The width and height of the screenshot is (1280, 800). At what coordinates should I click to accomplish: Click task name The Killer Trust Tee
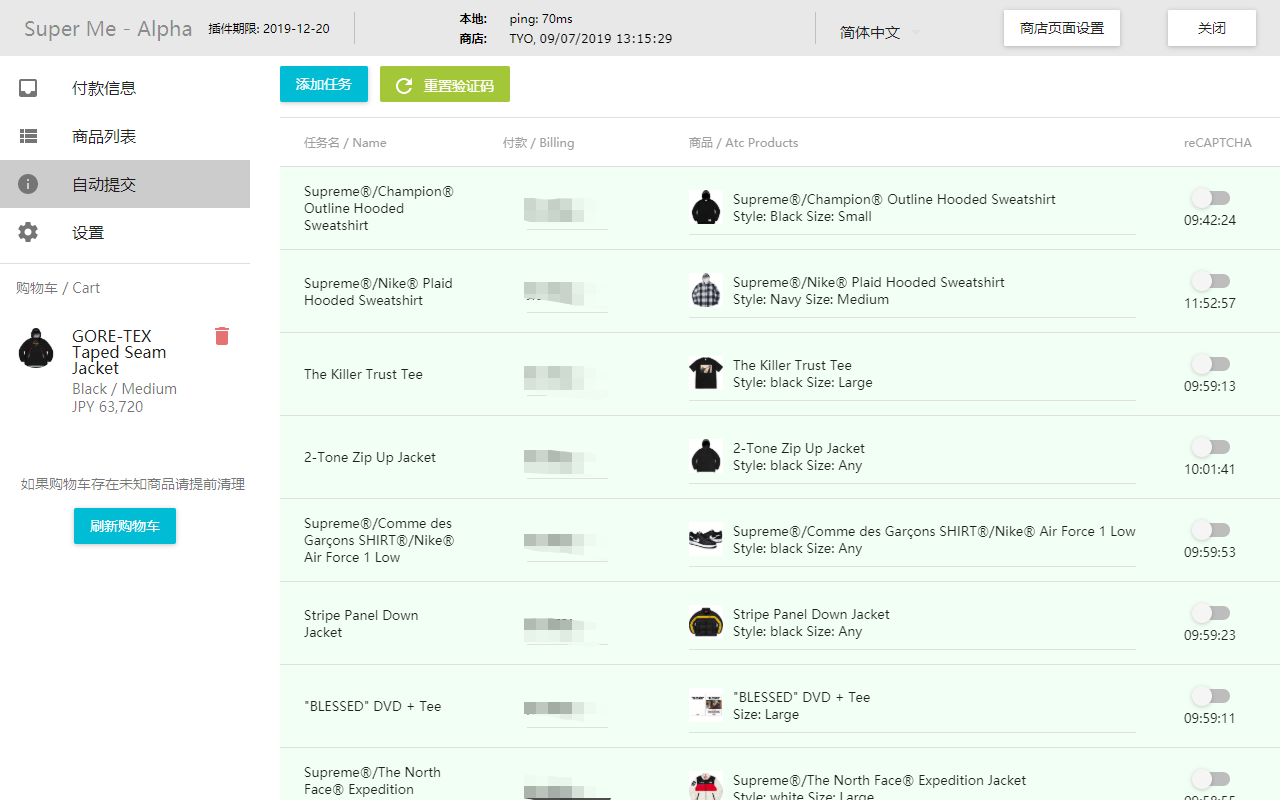(x=363, y=374)
